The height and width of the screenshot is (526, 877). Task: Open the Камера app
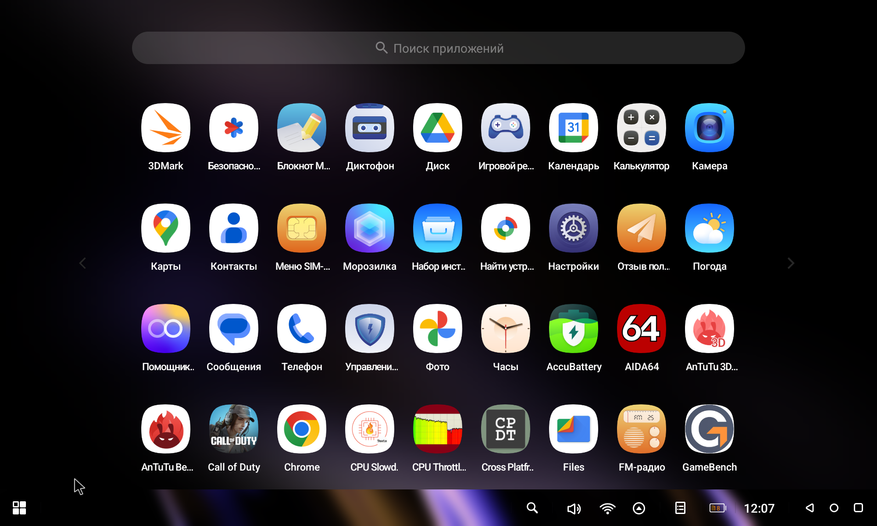click(x=709, y=128)
